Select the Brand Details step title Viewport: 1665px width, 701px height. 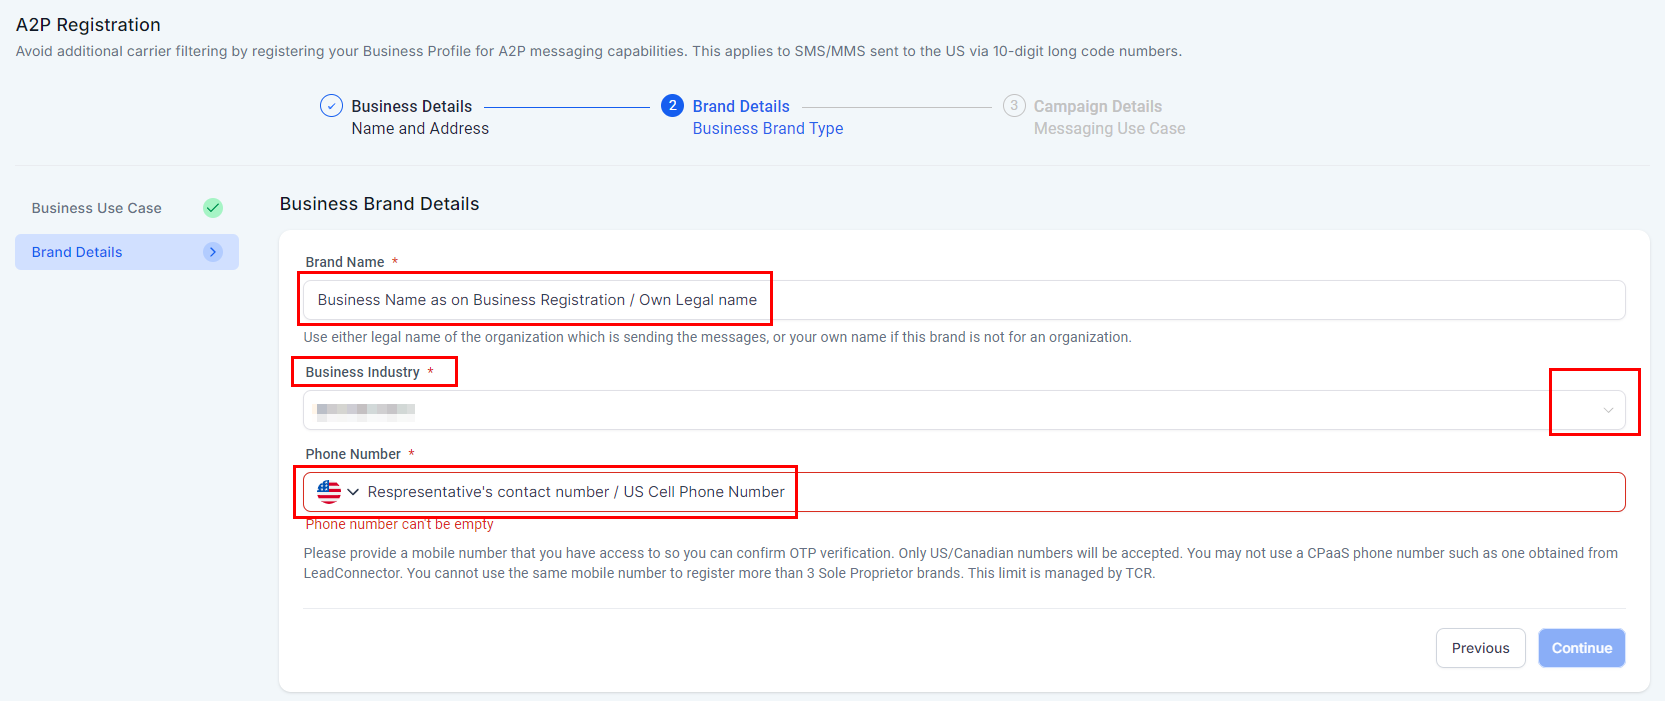point(741,106)
